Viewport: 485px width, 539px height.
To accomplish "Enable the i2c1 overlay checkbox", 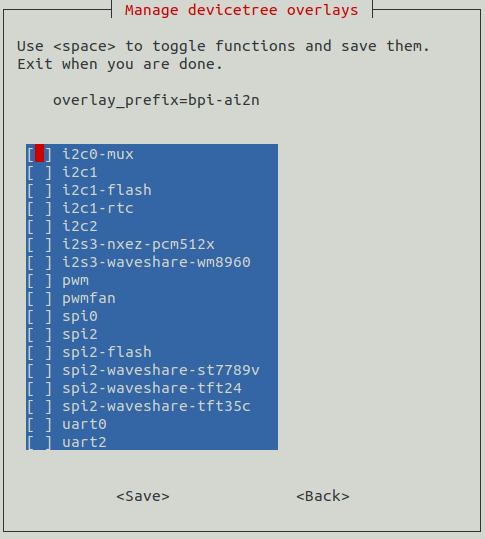I will 40,172.
